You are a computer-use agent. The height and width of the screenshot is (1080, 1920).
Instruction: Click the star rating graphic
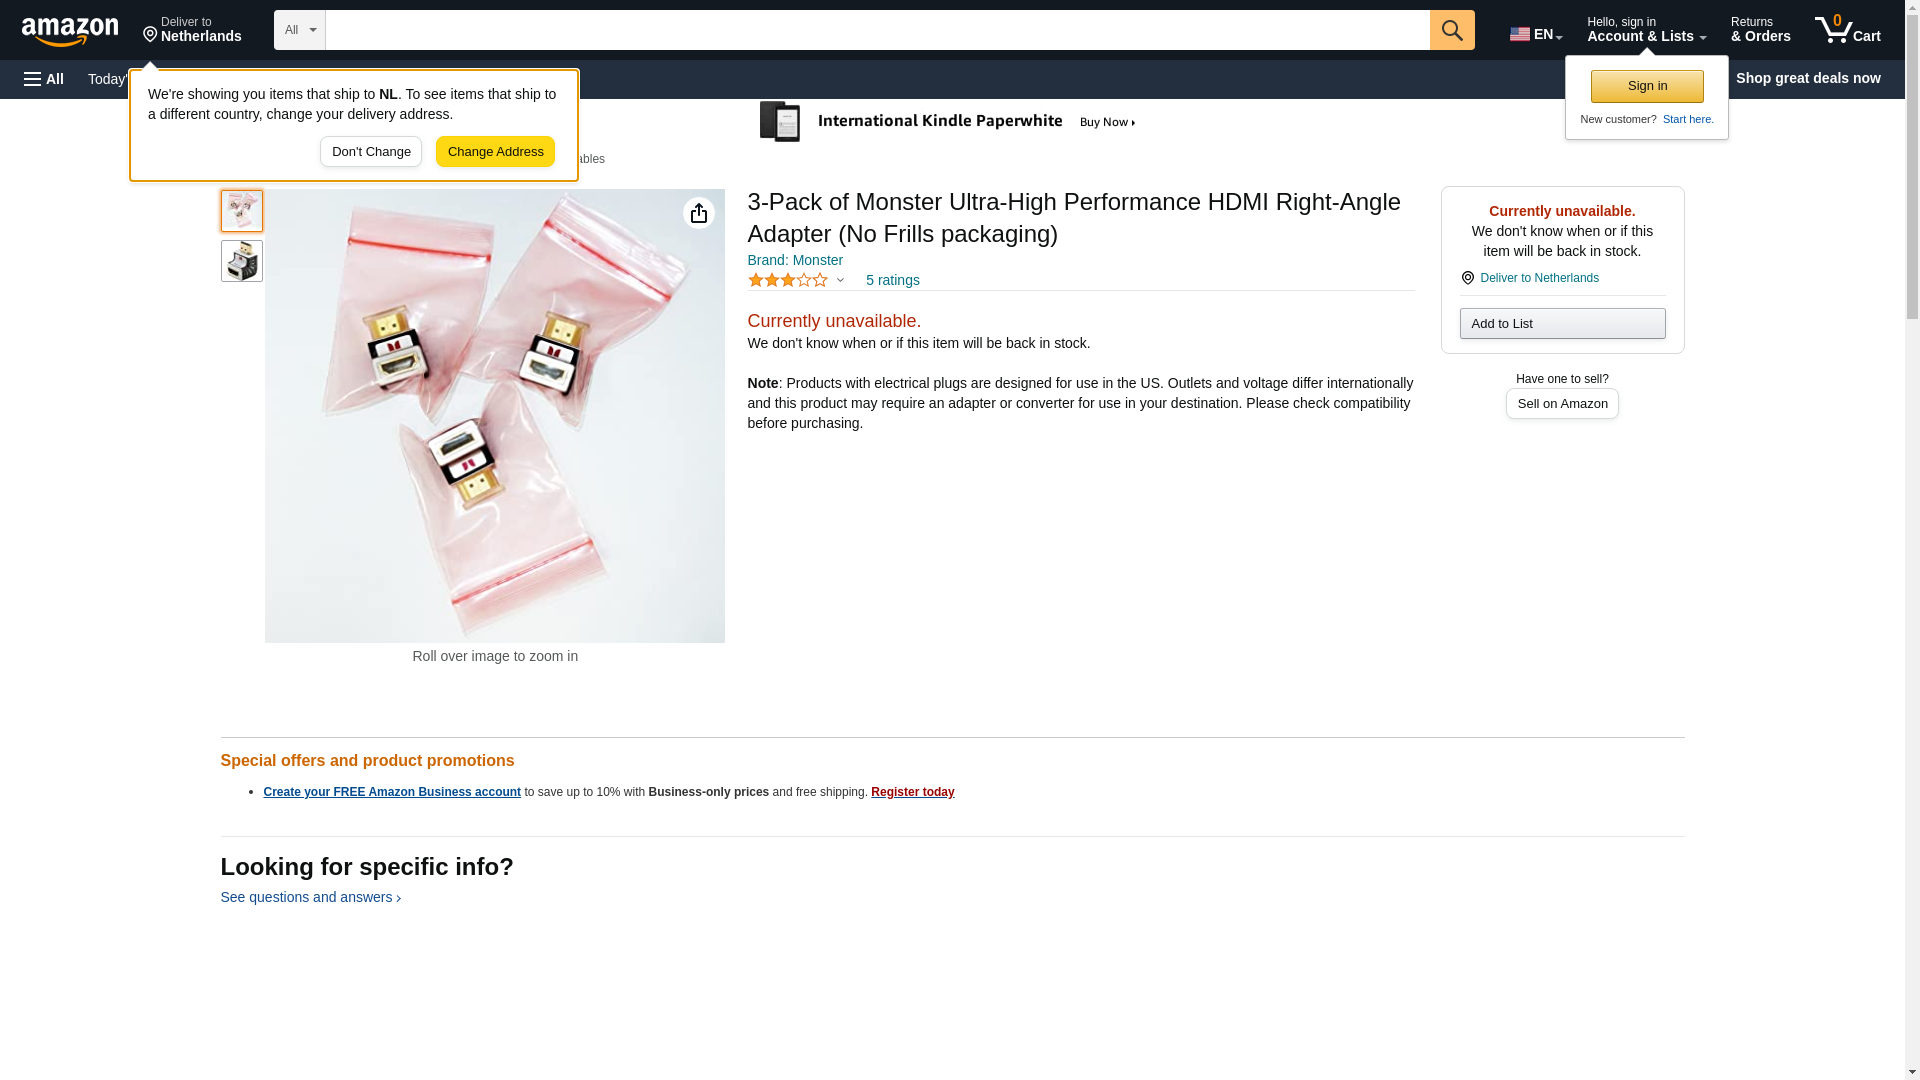click(x=787, y=281)
